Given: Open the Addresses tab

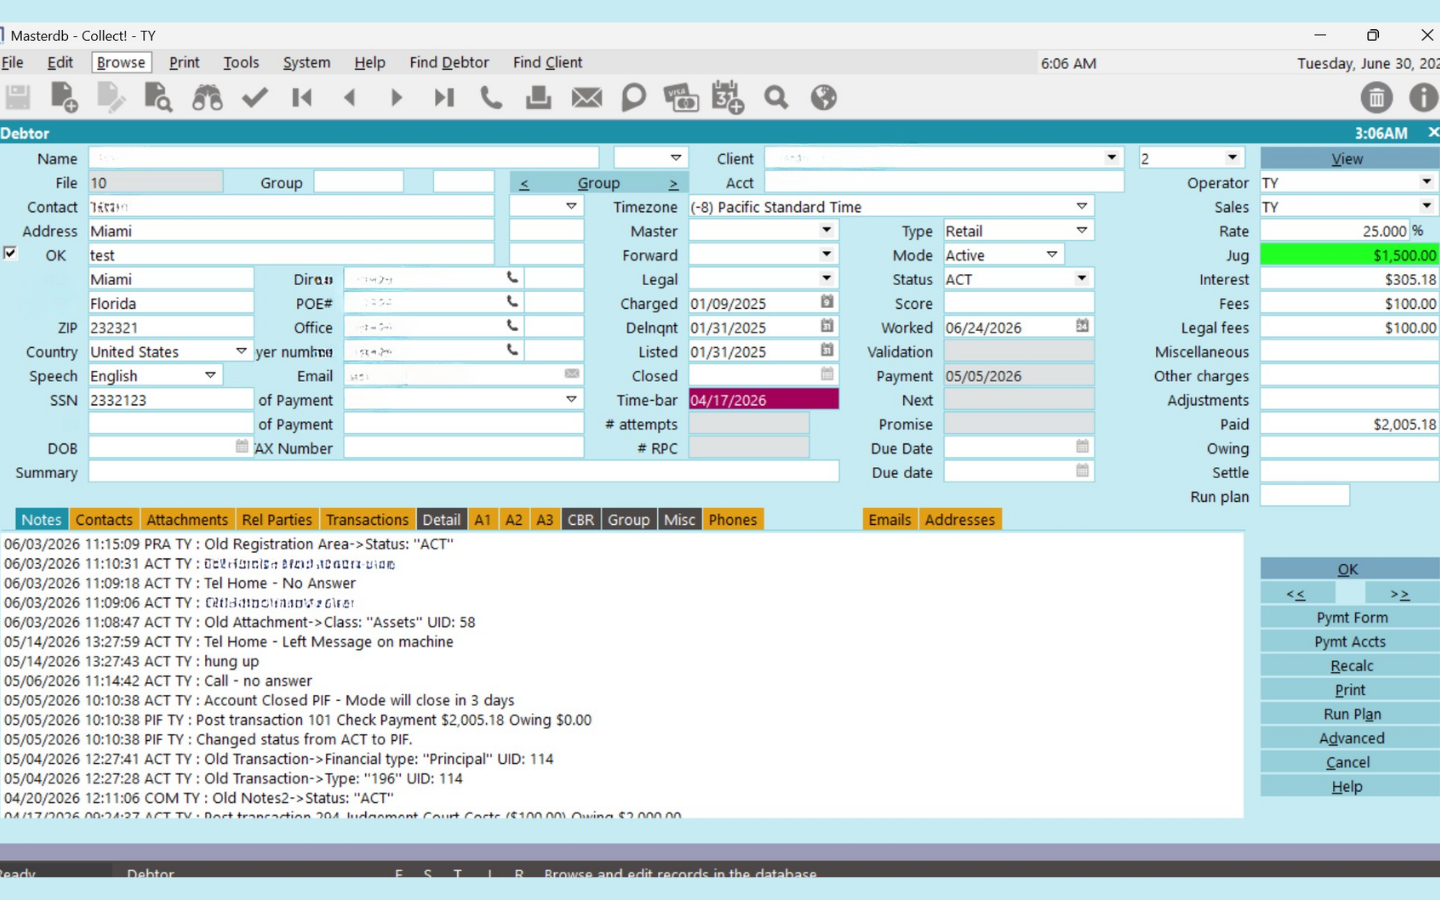Looking at the screenshot, I should (960, 519).
